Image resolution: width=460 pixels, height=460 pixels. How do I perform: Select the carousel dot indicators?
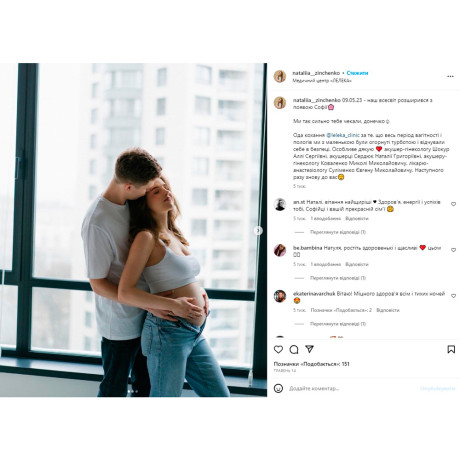(x=132, y=391)
